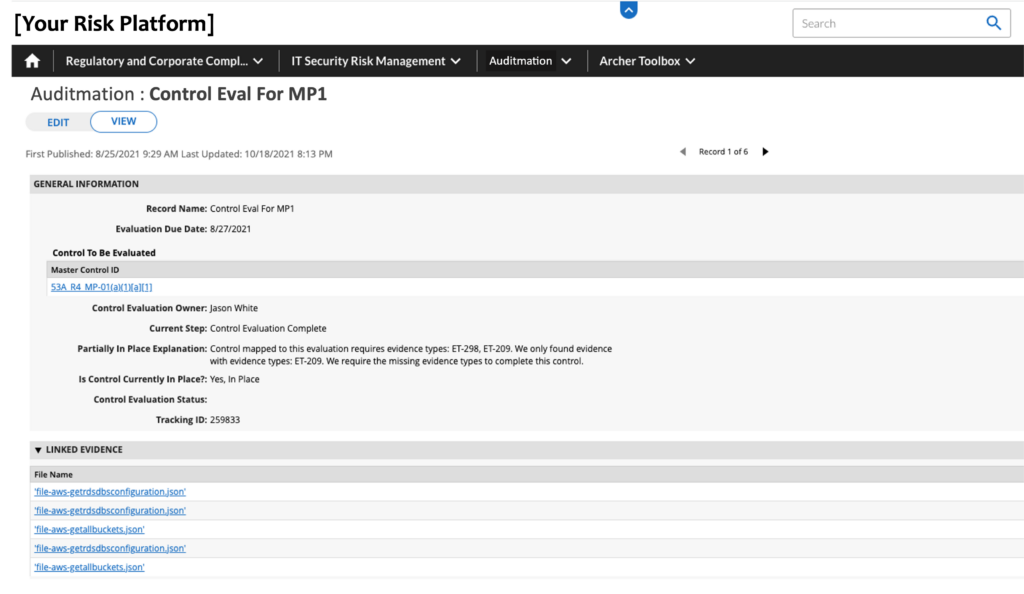Open first file-aws-getallbuckets.json evidence link
1024x594 pixels.
click(x=89, y=530)
